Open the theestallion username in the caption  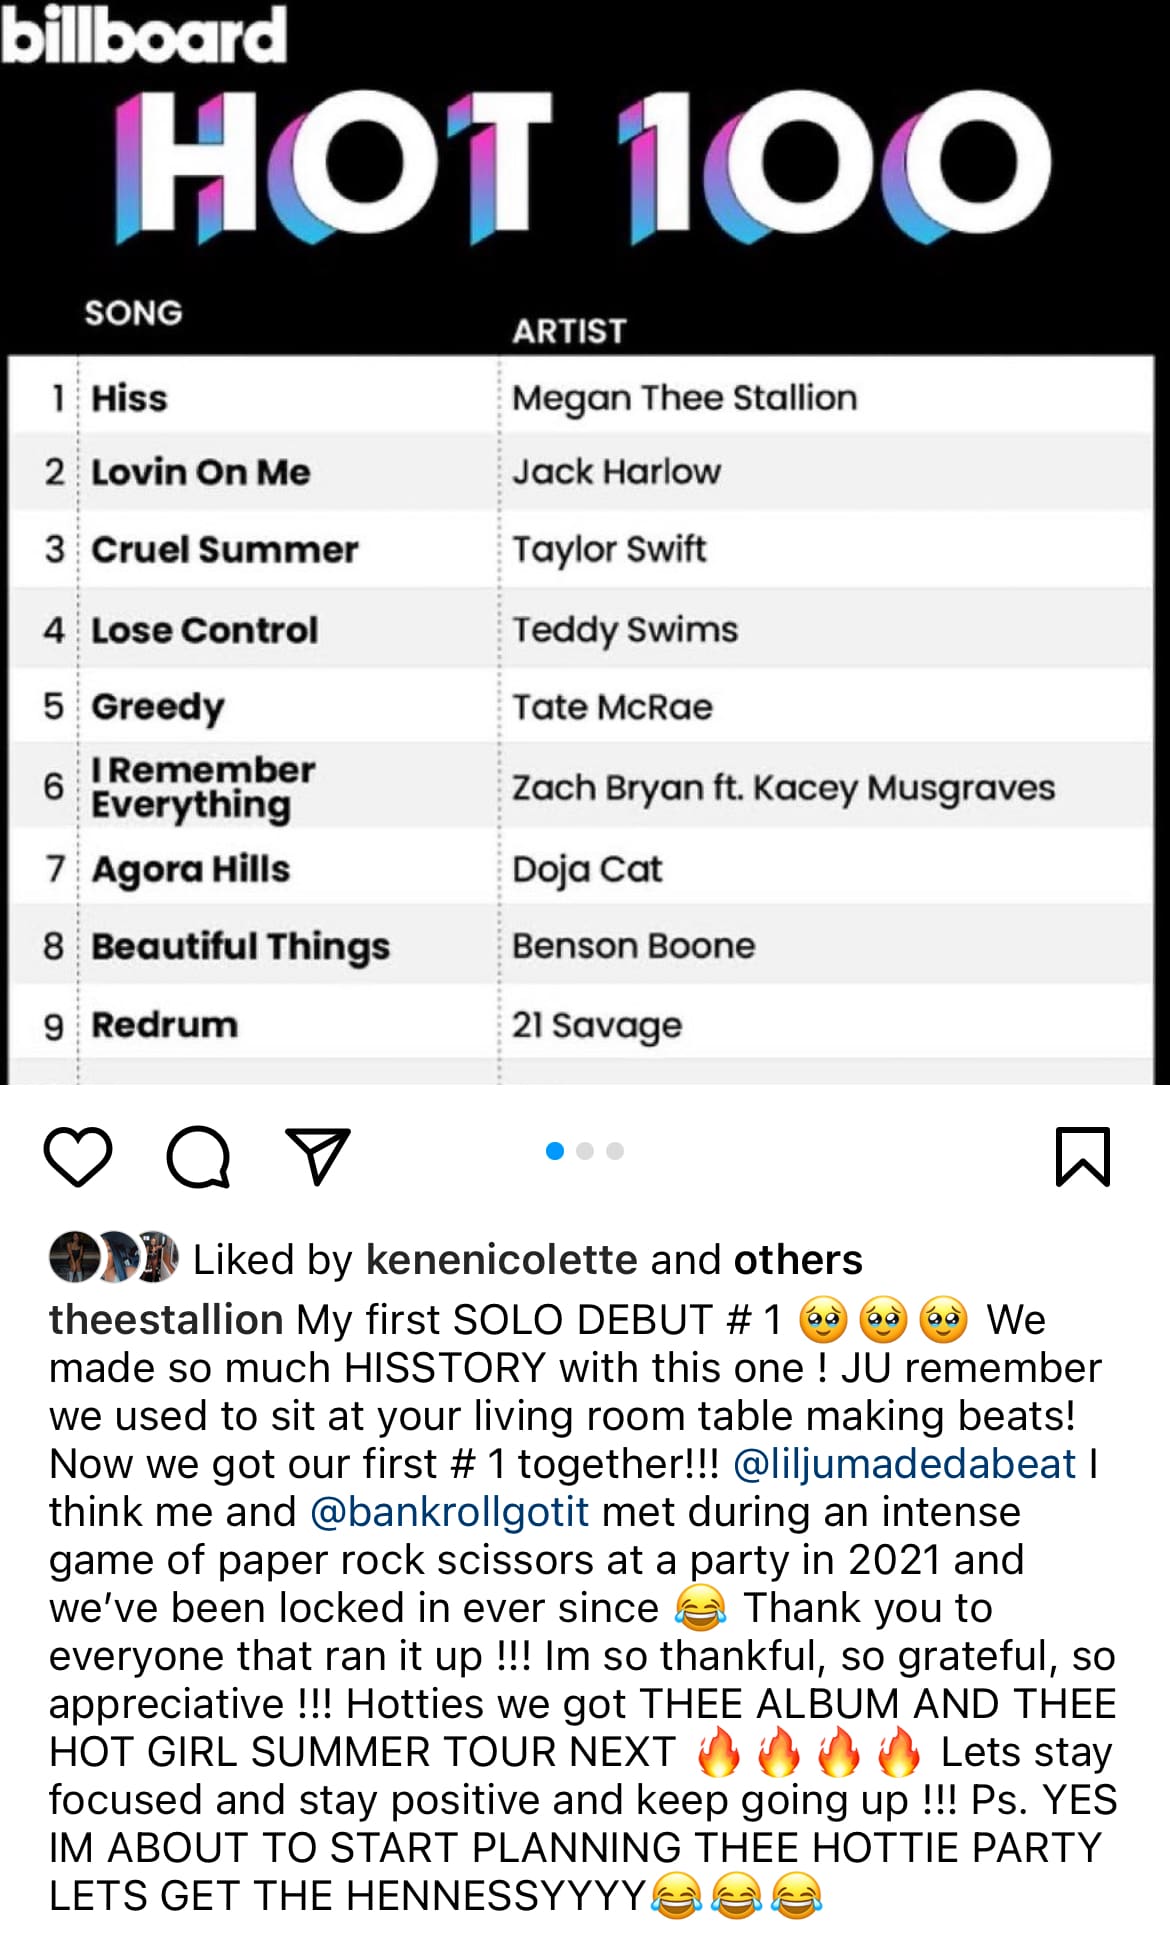coord(166,1319)
